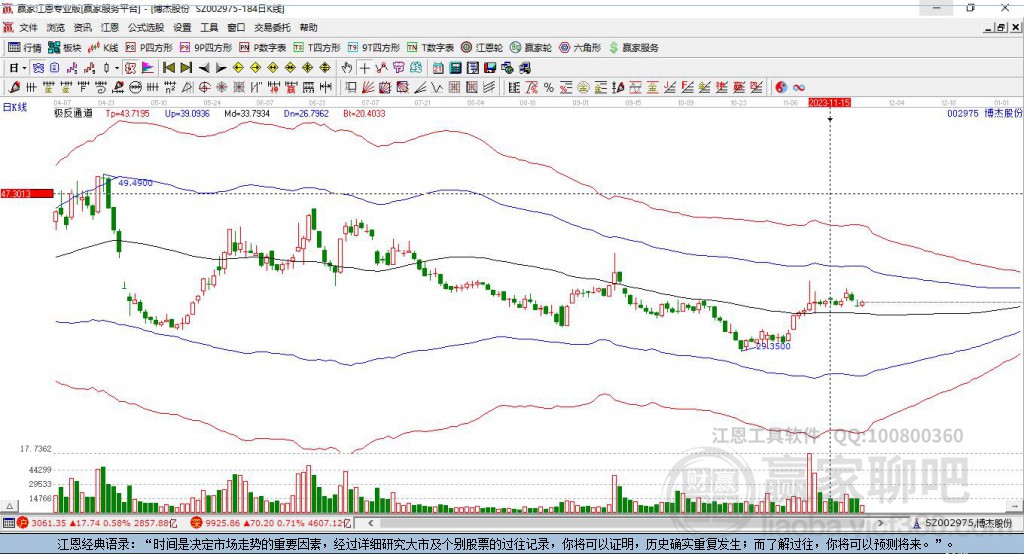This screenshot has height=554, width=1024.
Task: Open the 9P四方形 tool
Action: [x=206, y=48]
